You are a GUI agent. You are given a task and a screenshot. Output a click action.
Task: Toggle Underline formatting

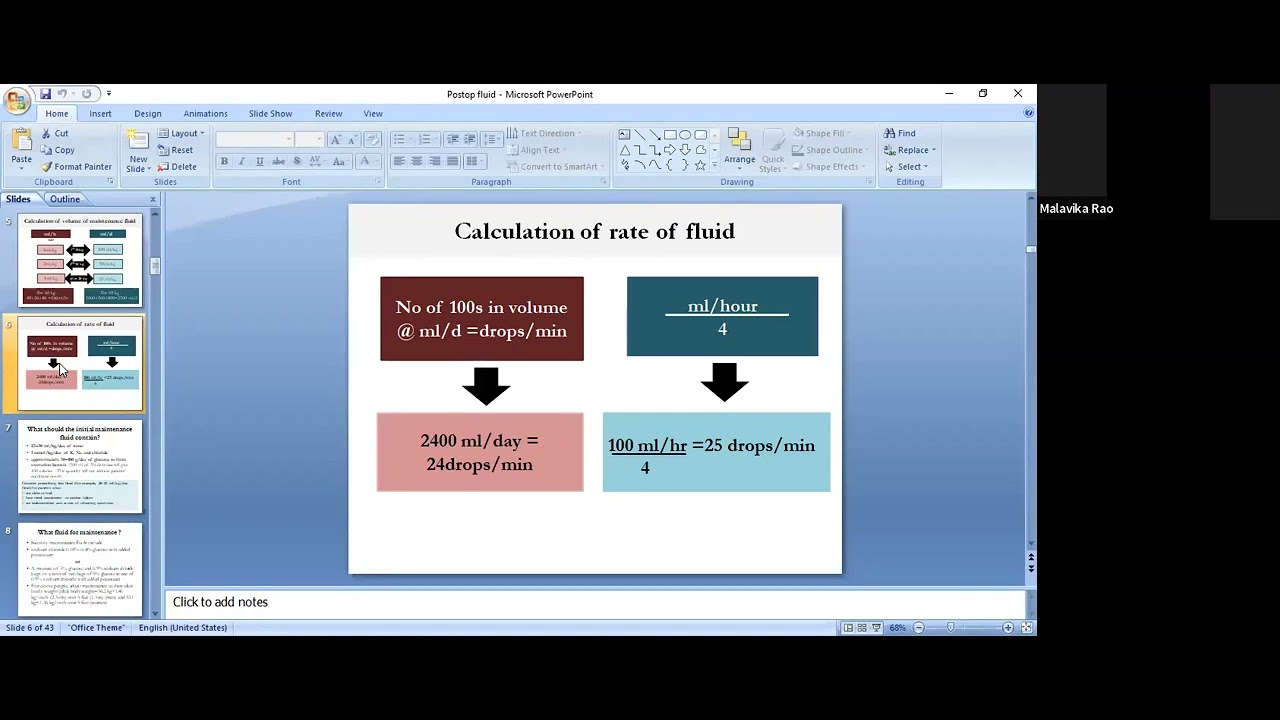coord(260,161)
